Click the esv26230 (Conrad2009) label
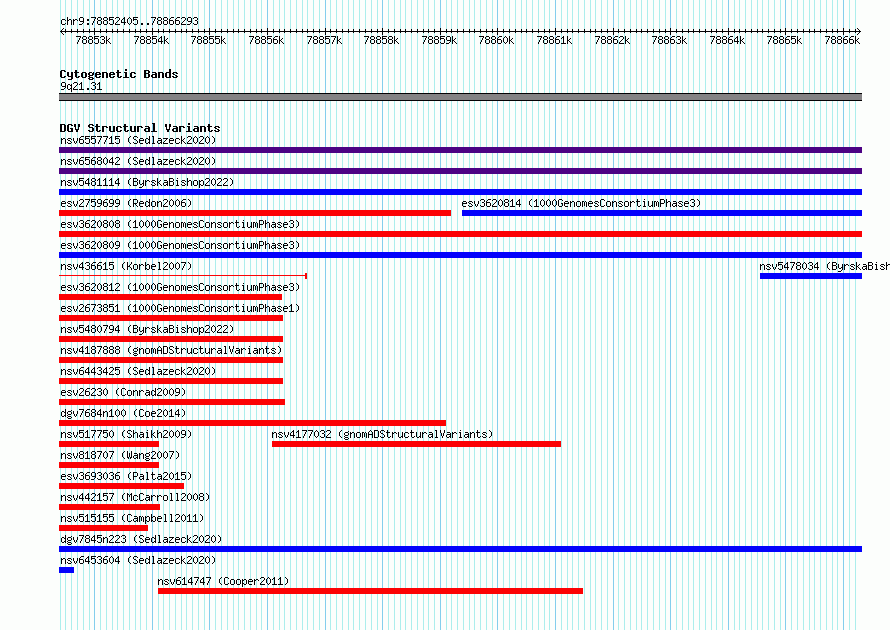Viewport: 890px width, 630px height. [123, 392]
